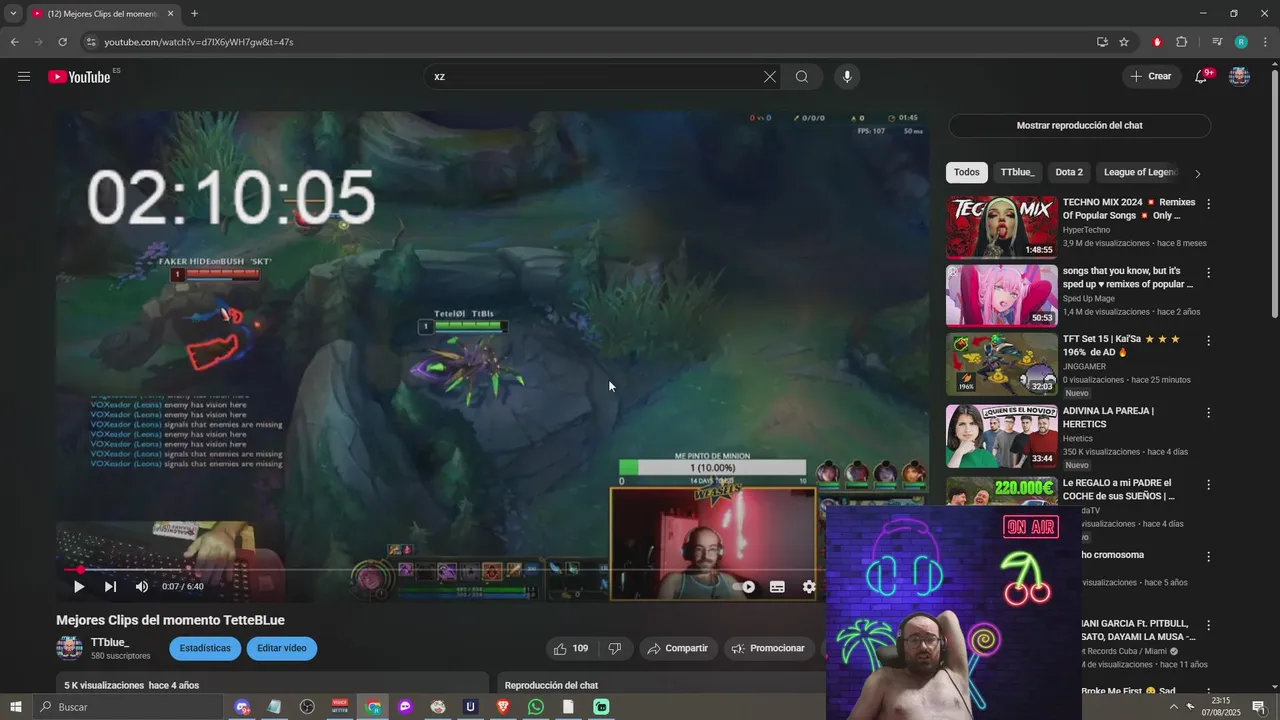The height and width of the screenshot is (720, 1280).
Task: Go back in the browser
Action: [x=14, y=42]
